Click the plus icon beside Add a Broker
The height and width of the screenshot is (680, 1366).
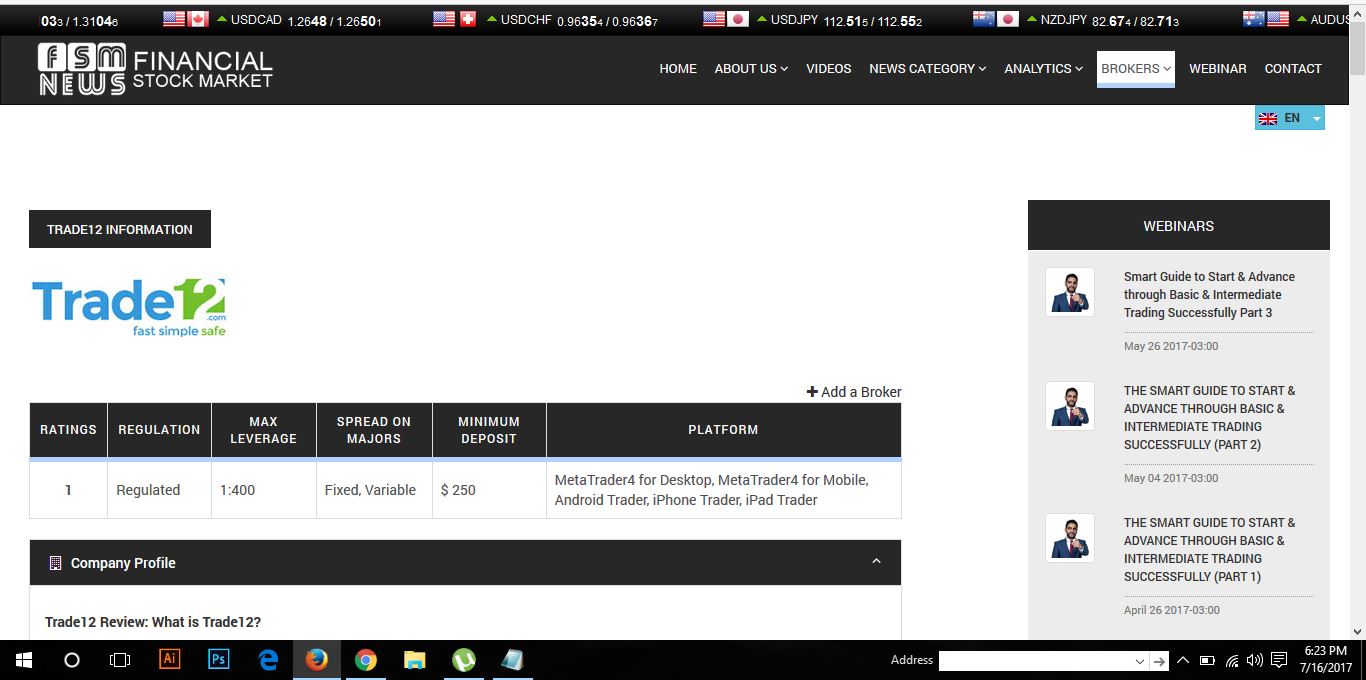pyautogui.click(x=812, y=392)
